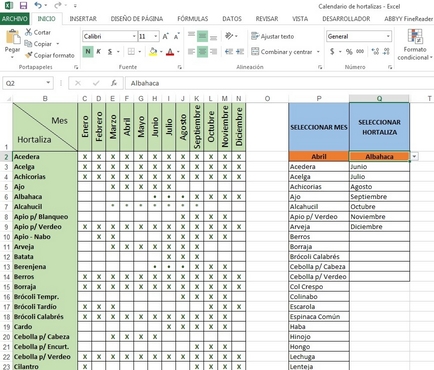Viewport: 434px width, 370px height.
Task: Enable Ajustar texto wrap
Action: [272, 36]
